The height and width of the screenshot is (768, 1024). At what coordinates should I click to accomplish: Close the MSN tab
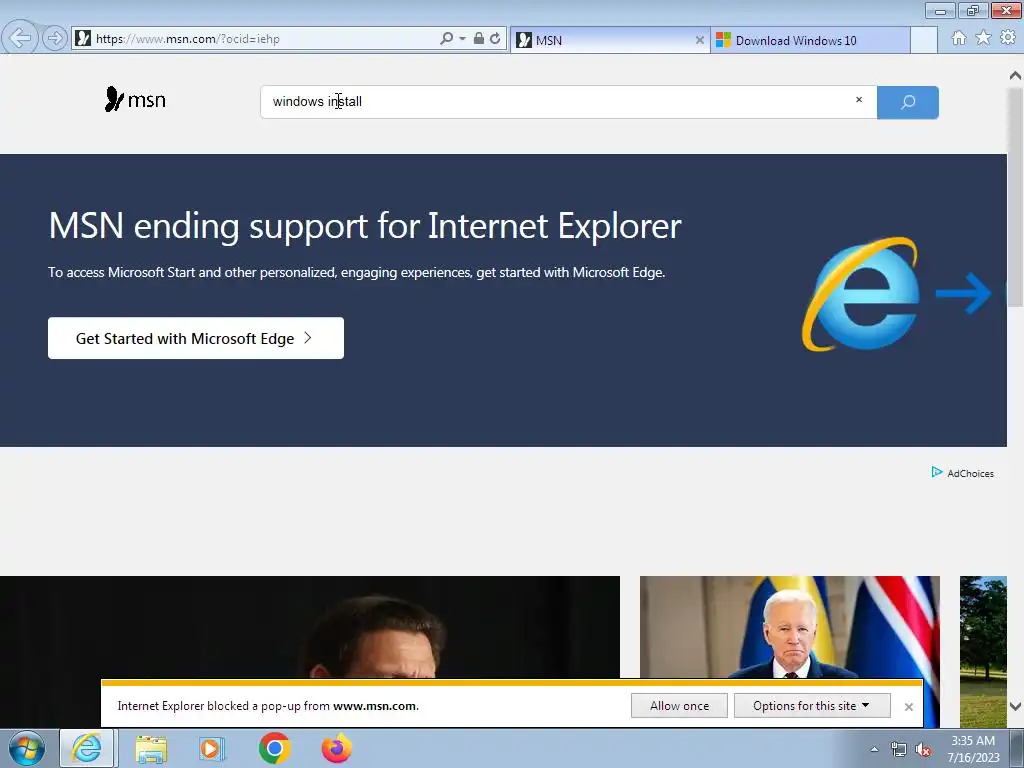click(x=699, y=40)
